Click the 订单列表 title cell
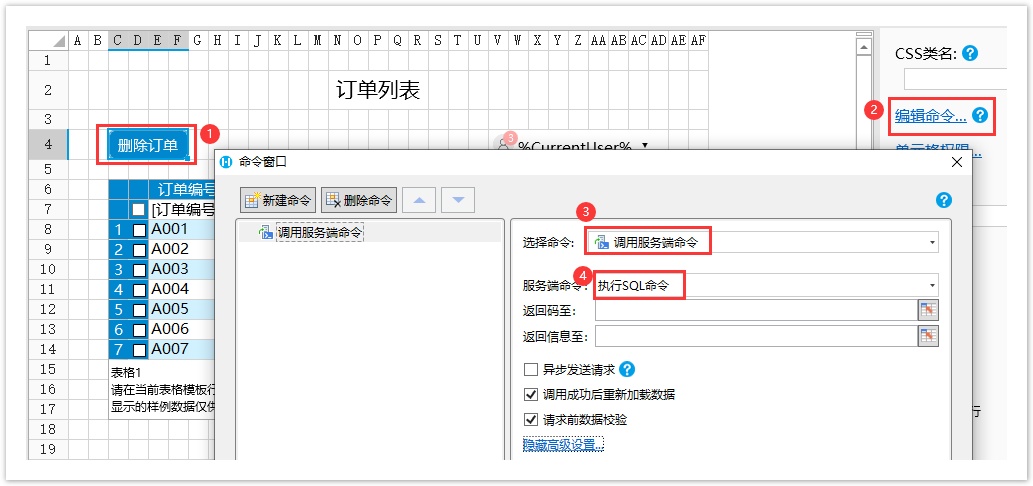Image resolution: width=1033 pixels, height=486 pixels. (378, 90)
